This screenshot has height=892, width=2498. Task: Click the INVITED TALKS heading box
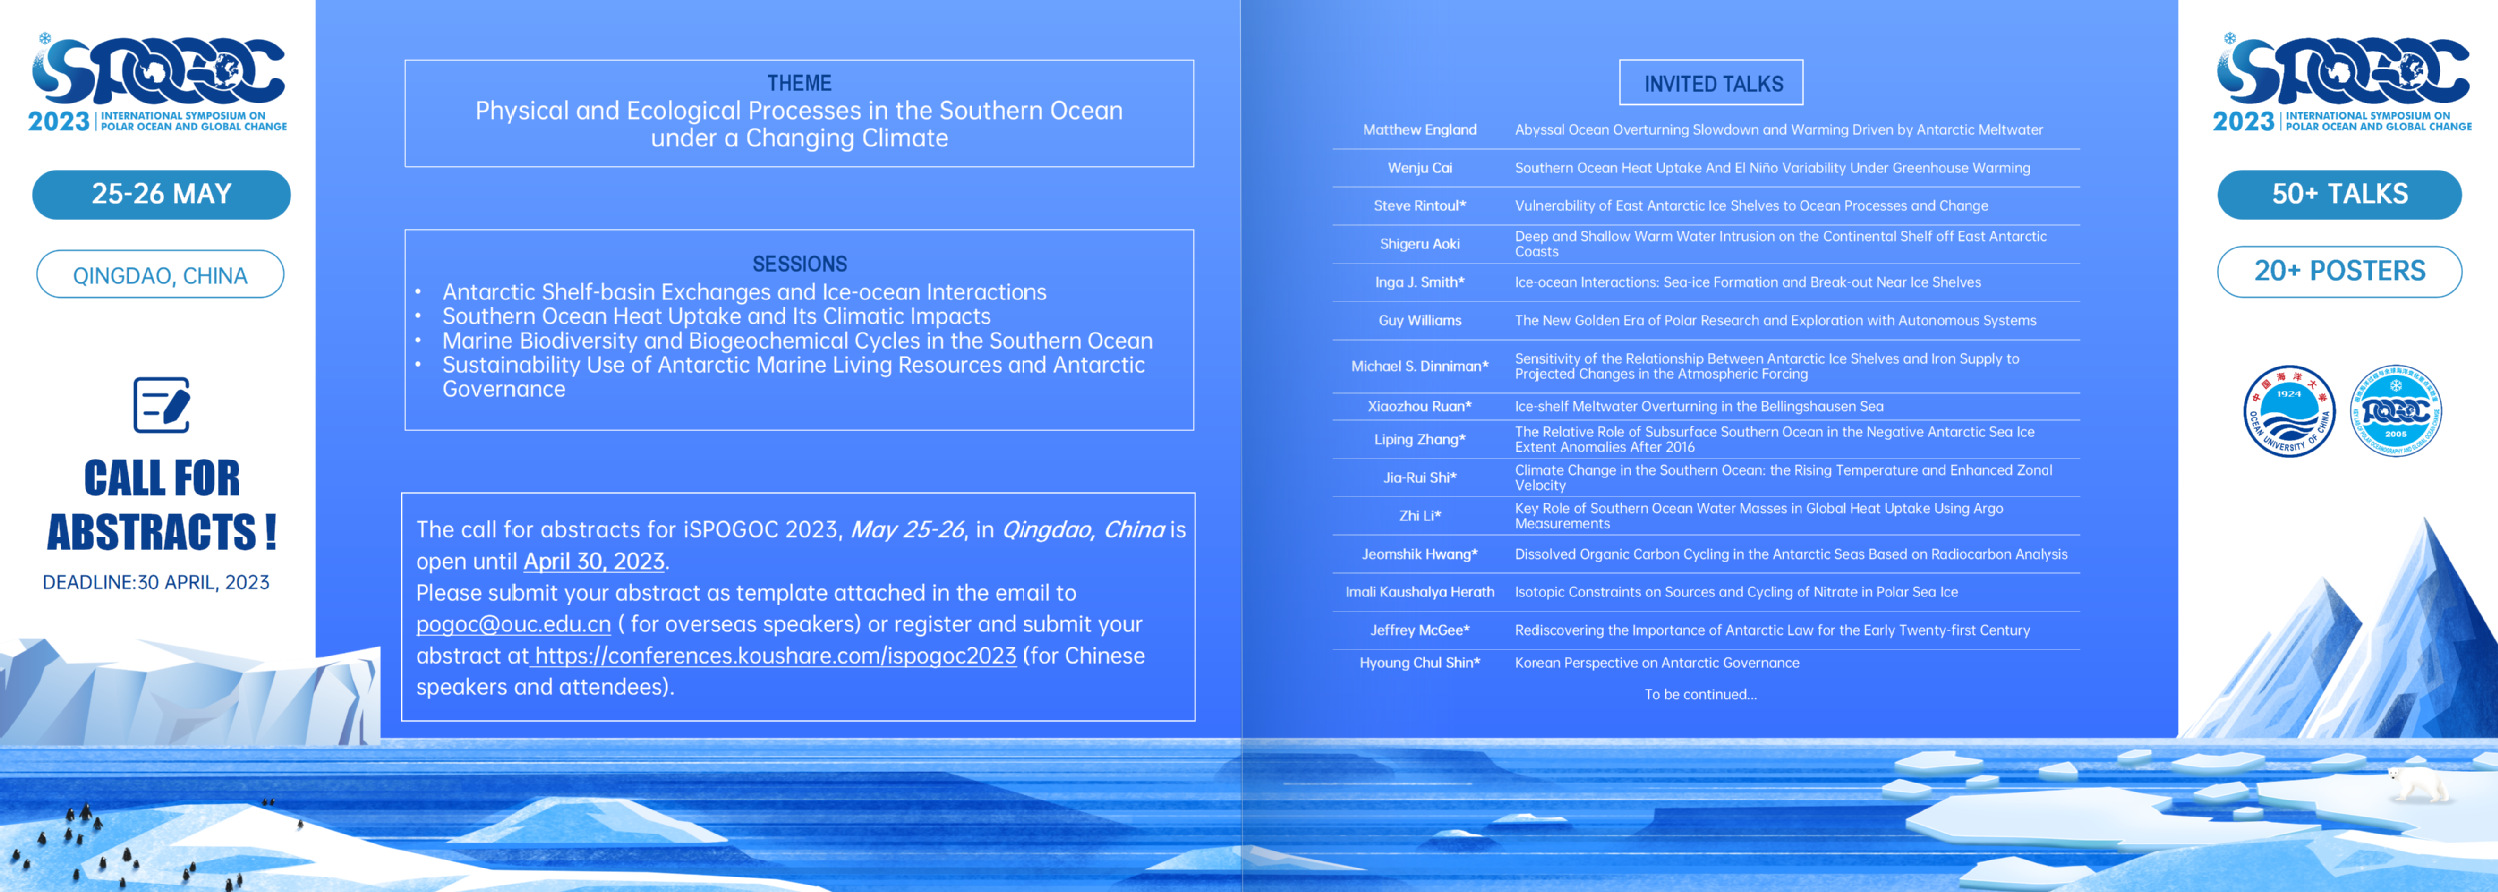click(x=1711, y=83)
